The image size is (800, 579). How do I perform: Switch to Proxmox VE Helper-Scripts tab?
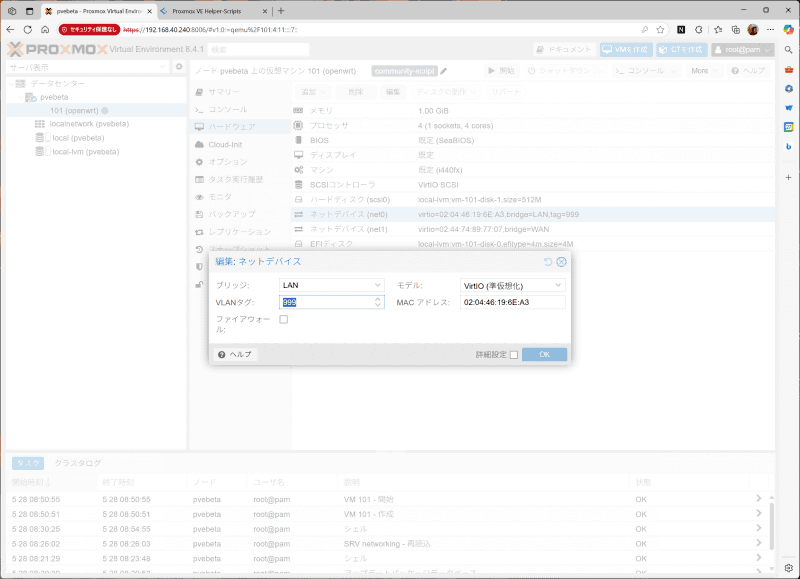click(213, 11)
